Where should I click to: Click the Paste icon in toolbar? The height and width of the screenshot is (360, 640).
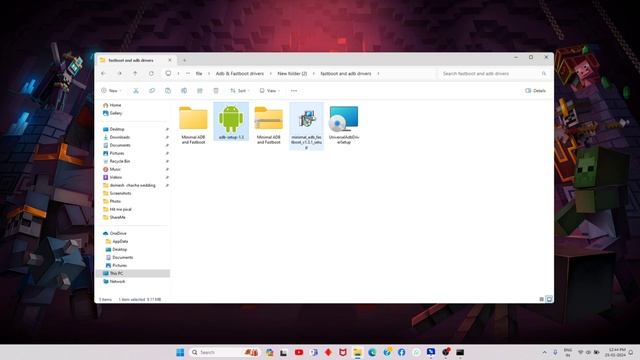[168, 91]
